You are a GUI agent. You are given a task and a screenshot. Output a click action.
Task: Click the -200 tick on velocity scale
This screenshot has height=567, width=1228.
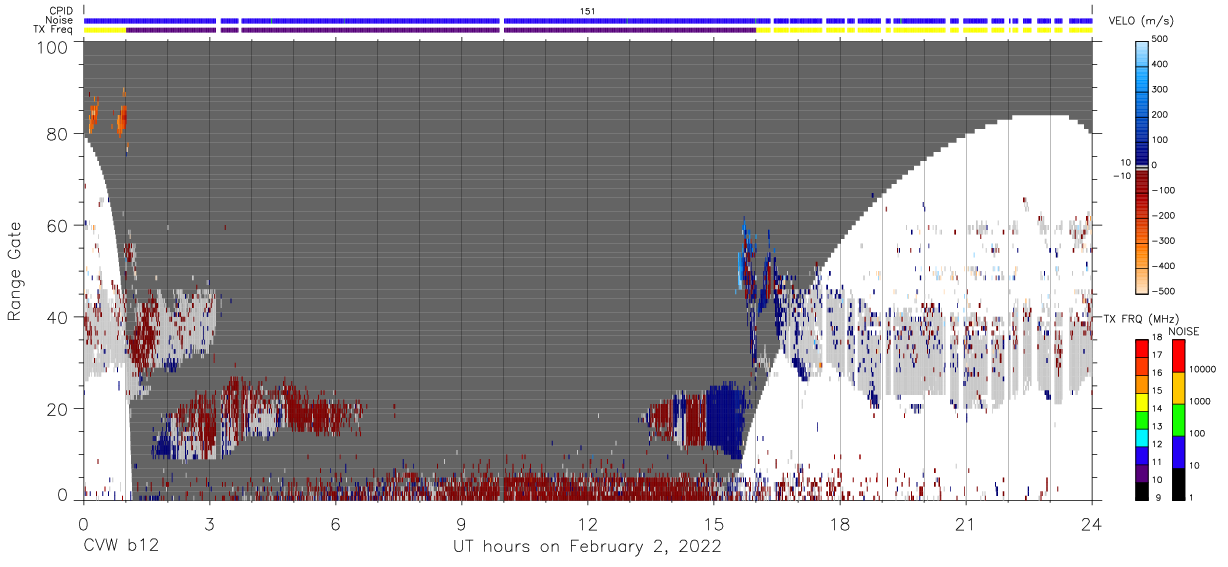(x=1162, y=215)
